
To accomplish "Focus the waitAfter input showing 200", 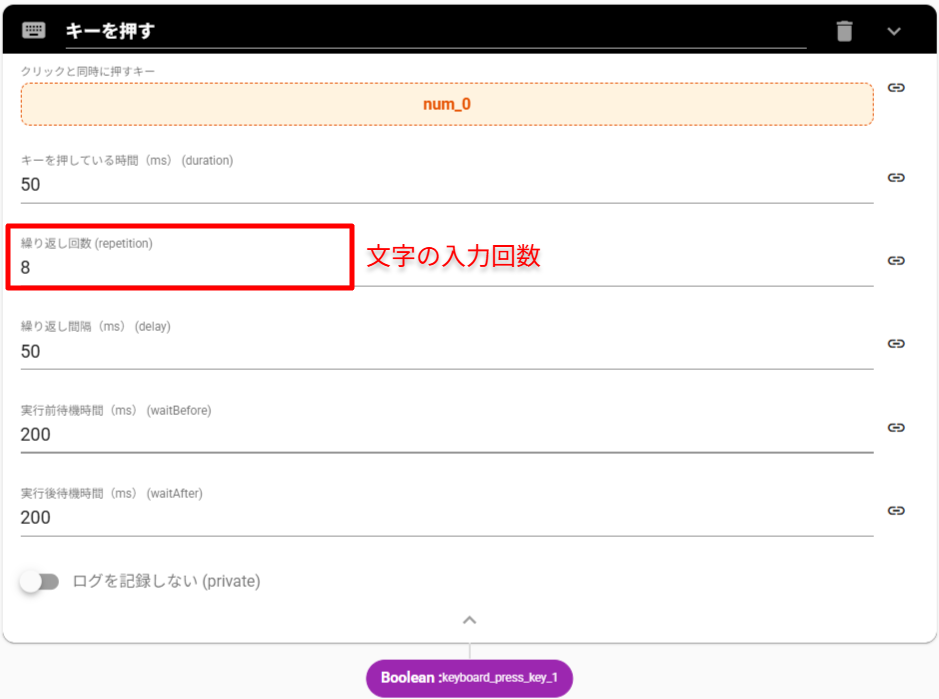I will pos(446,518).
